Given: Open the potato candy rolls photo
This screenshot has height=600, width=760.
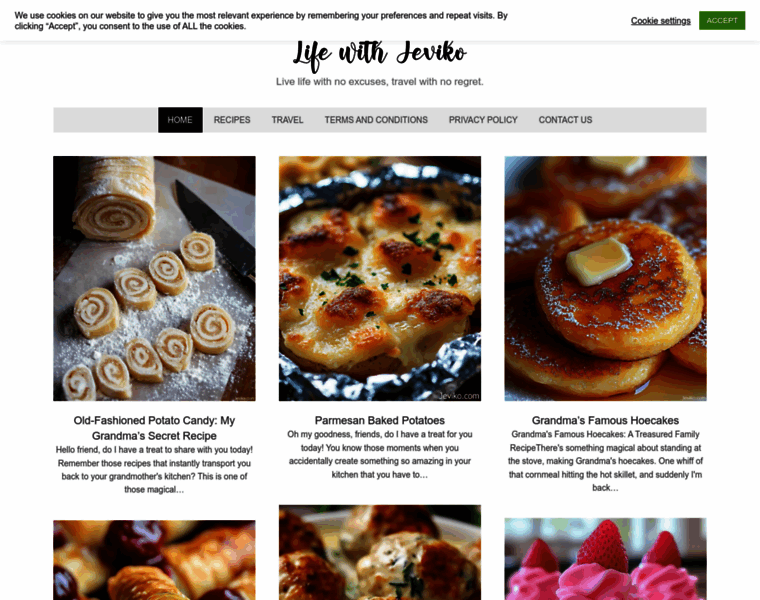Looking at the screenshot, I should [154, 278].
